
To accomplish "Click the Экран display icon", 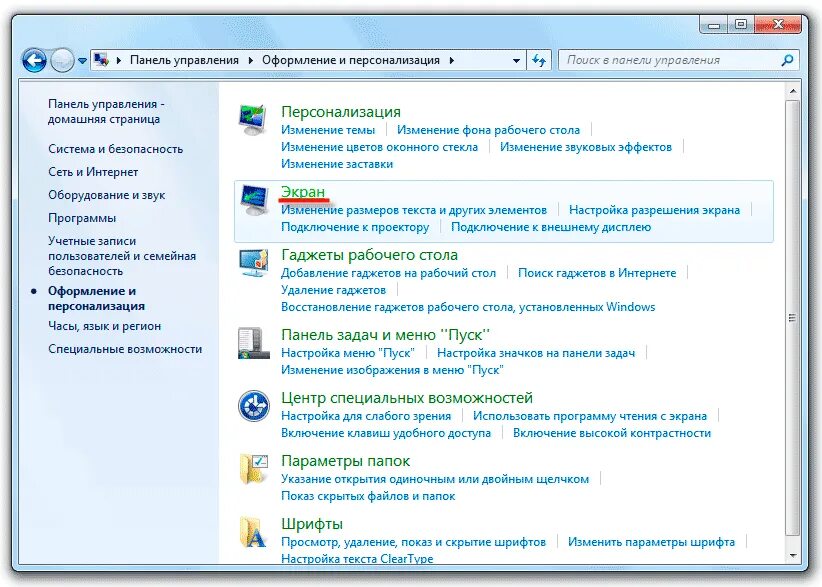I will pos(254,200).
